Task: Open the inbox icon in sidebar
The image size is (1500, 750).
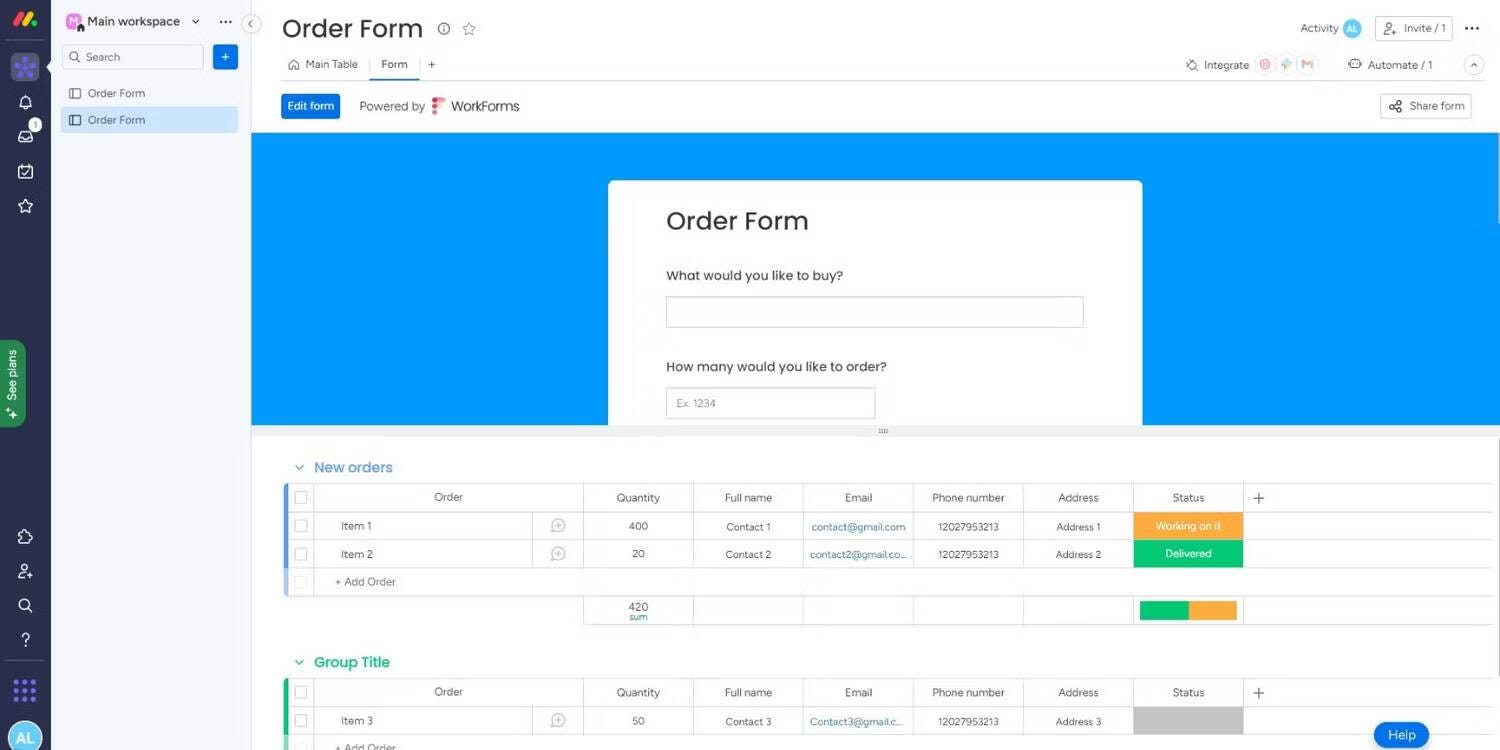Action: [x=25, y=137]
